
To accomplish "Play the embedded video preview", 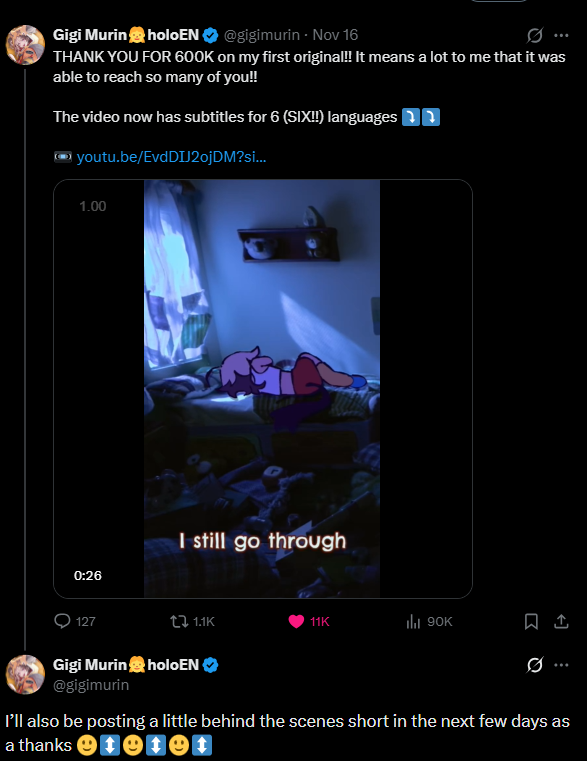I will [263, 389].
